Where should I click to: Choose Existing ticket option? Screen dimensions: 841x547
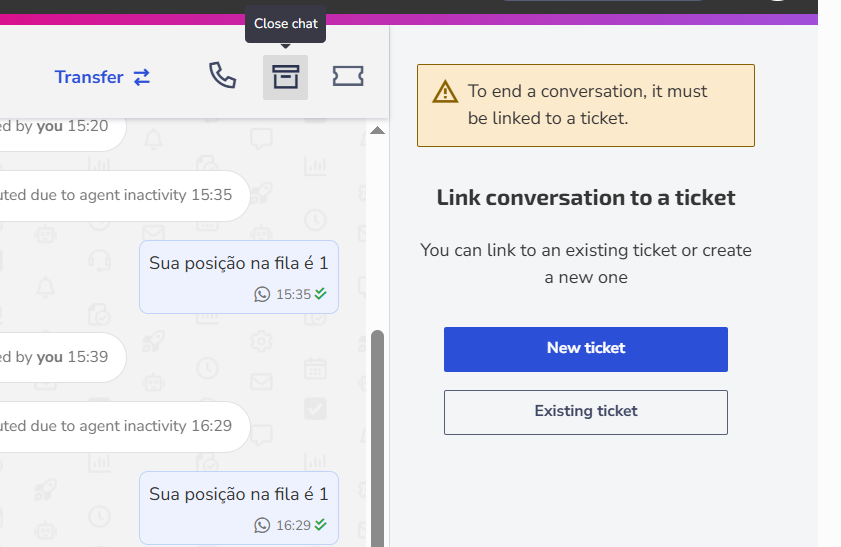(x=586, y=412)
